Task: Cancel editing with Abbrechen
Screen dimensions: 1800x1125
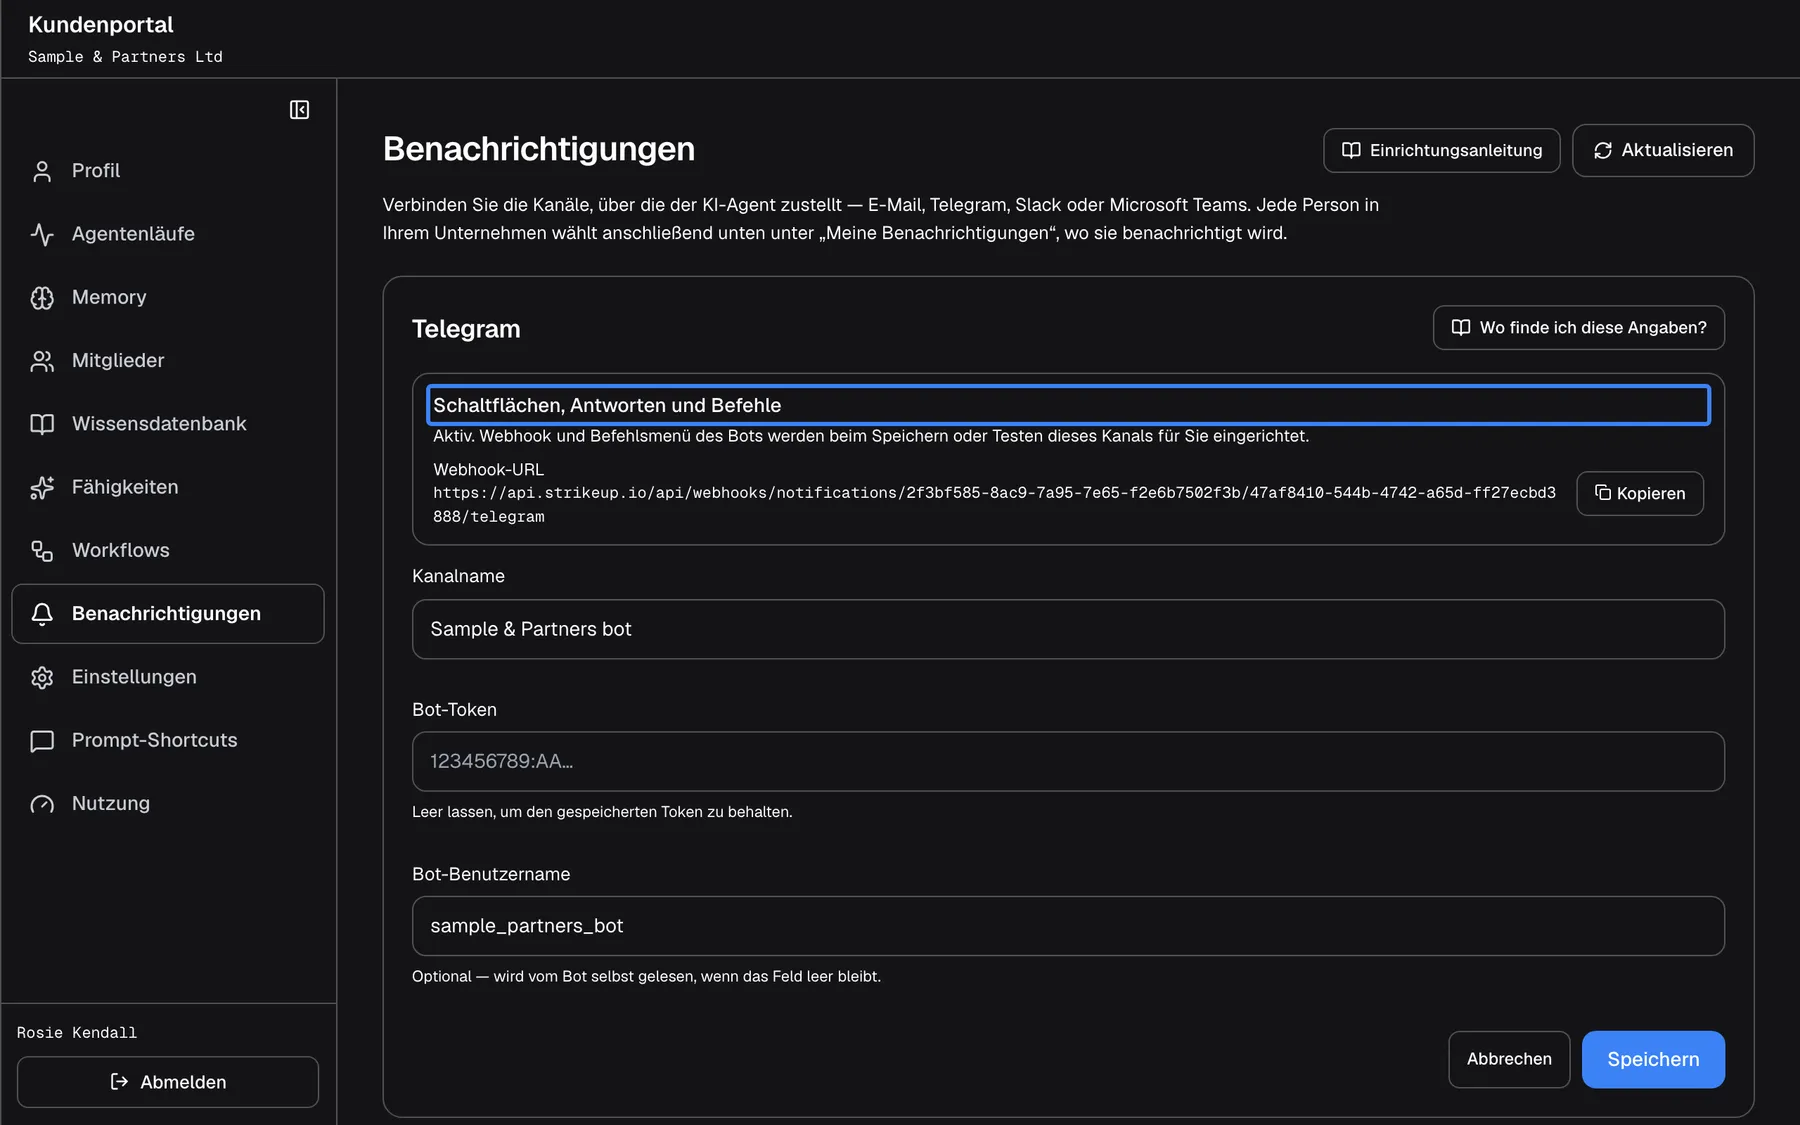Action: [x=1509, y=1059]
